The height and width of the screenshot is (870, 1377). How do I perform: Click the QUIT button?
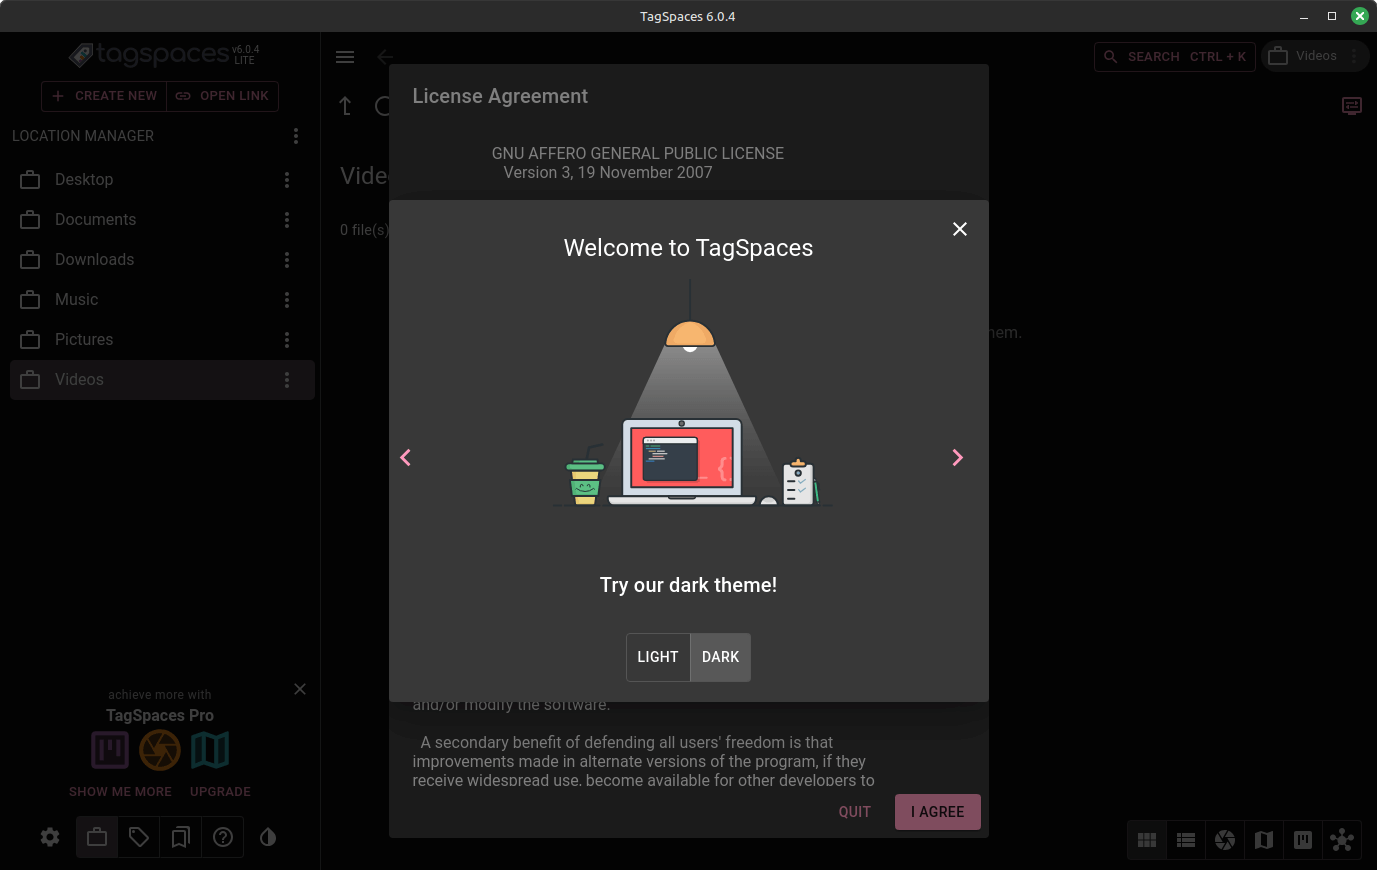[854, 812]
